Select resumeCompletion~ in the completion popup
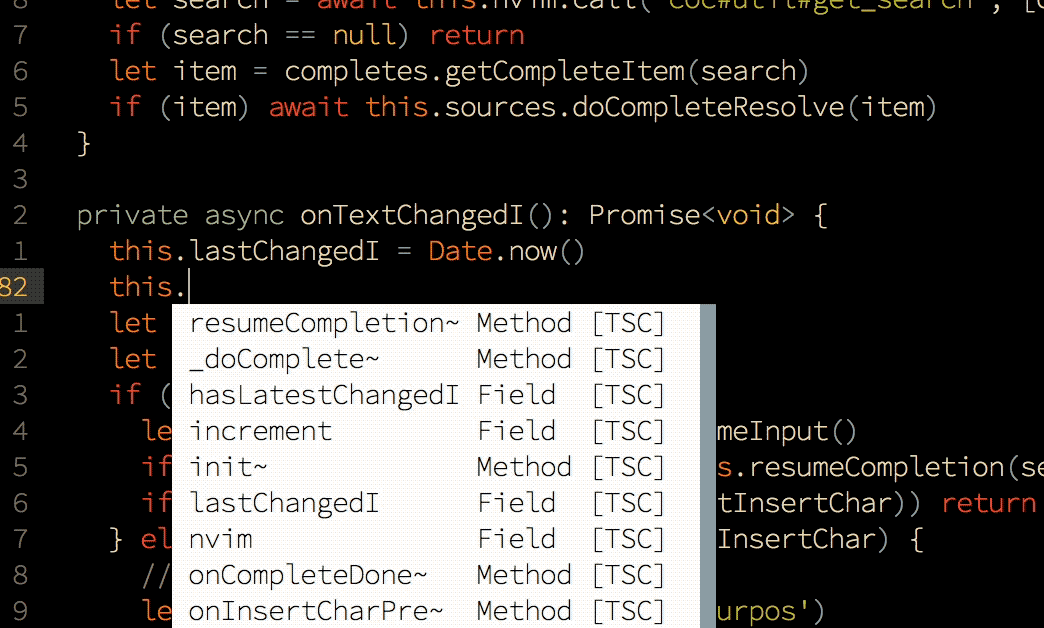The width and height of the screenshot is (1044, 628). pyautogui.click(x=324, y=323)
